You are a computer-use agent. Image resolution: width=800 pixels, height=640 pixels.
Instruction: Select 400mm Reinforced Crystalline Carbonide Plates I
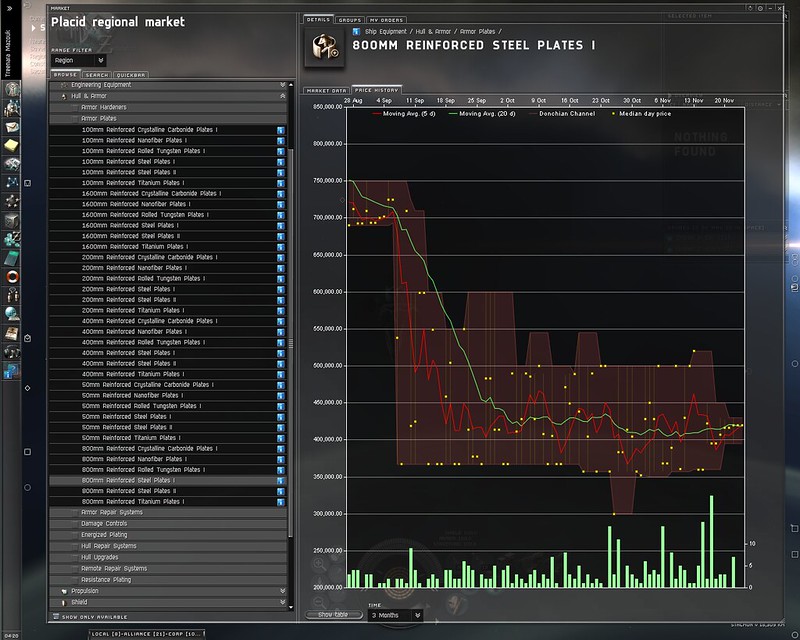pos(167,322)
